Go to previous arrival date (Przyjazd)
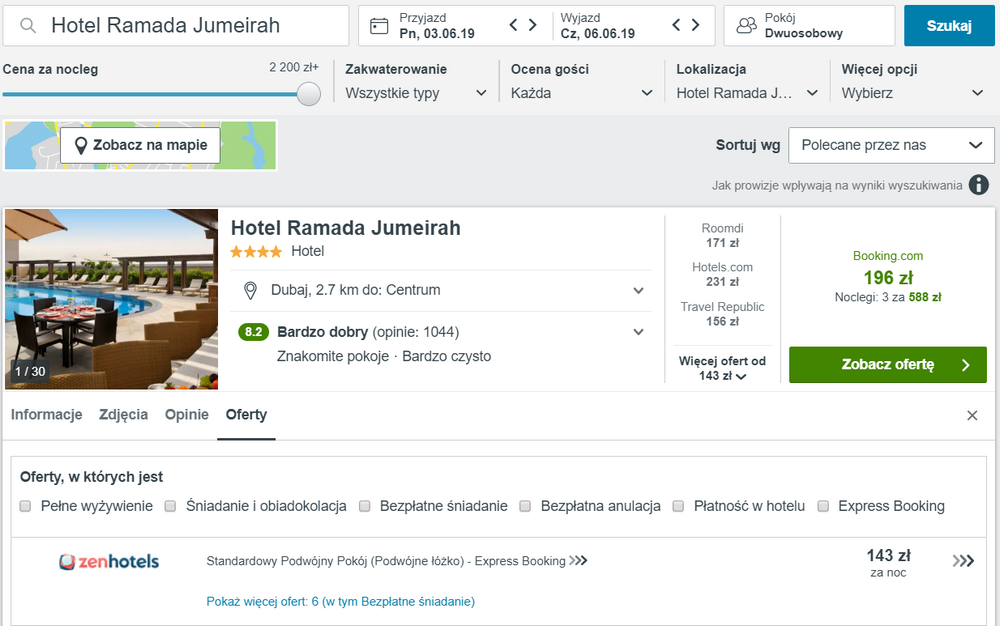 [513, 25]
